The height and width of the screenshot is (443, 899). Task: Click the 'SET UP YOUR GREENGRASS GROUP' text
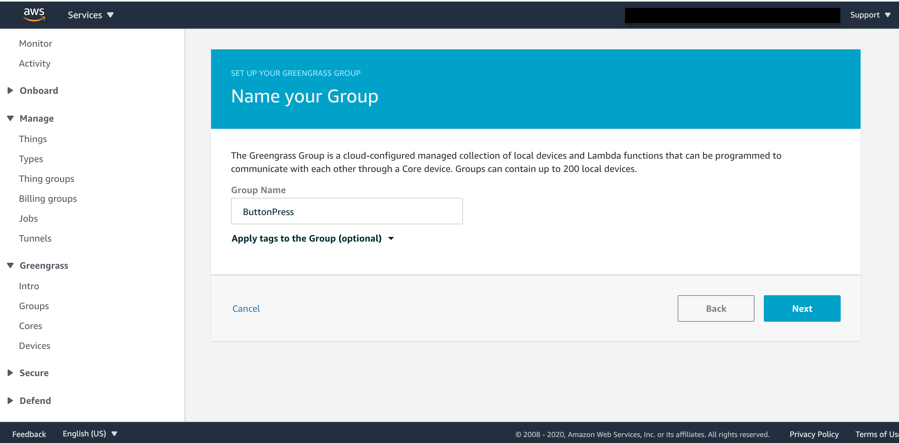pyautogui.click(x=296, y=73)
